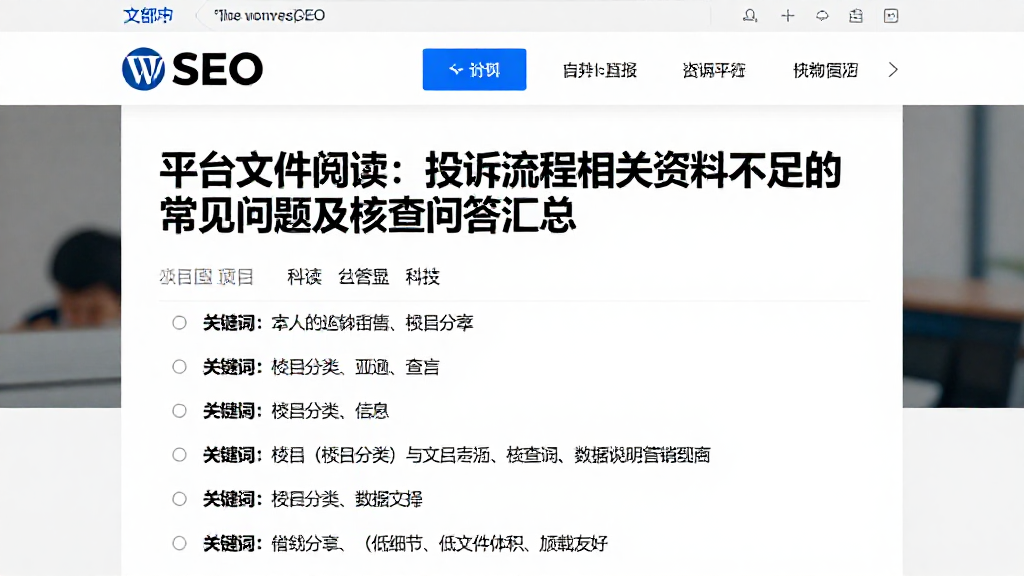
Task: Expand more navigation items with the right chevron
Action: pos(893,69)
